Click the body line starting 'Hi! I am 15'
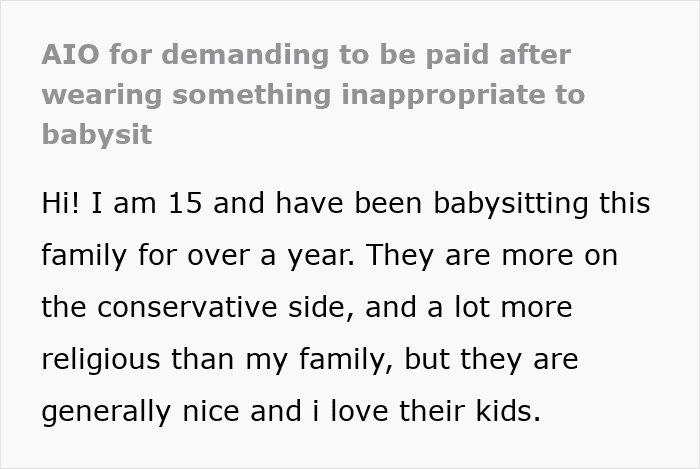The height and width of the screenshot is (469, 700). (346, 204)
